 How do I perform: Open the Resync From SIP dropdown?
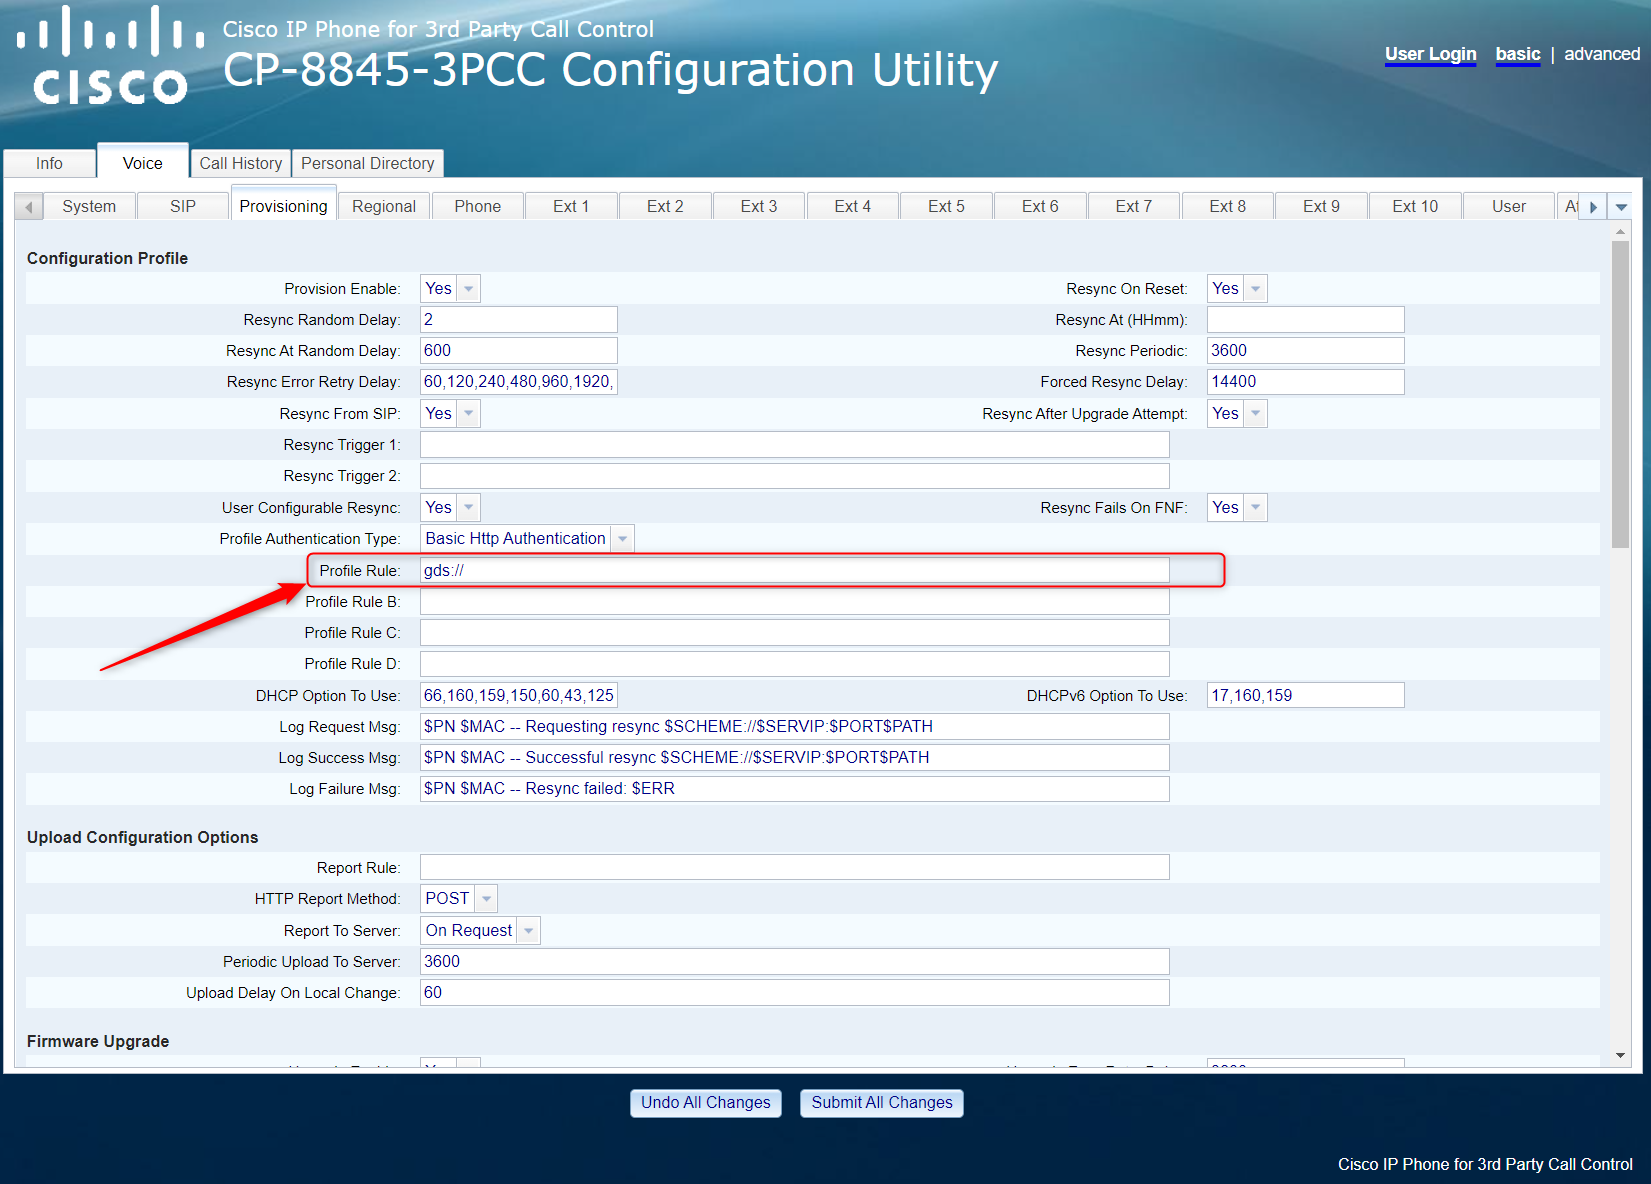click(x=468, y=413)
